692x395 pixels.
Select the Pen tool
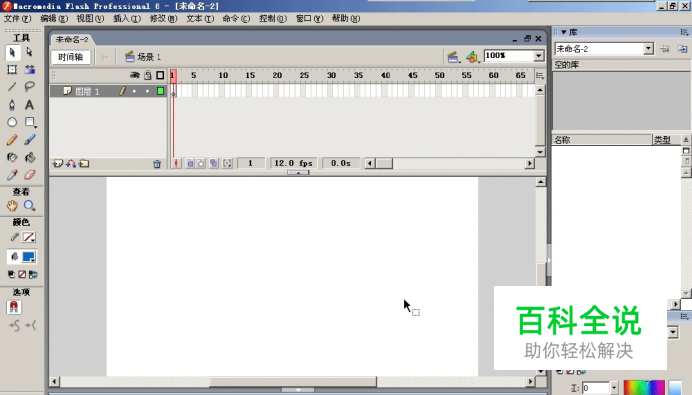coord(12,105)
